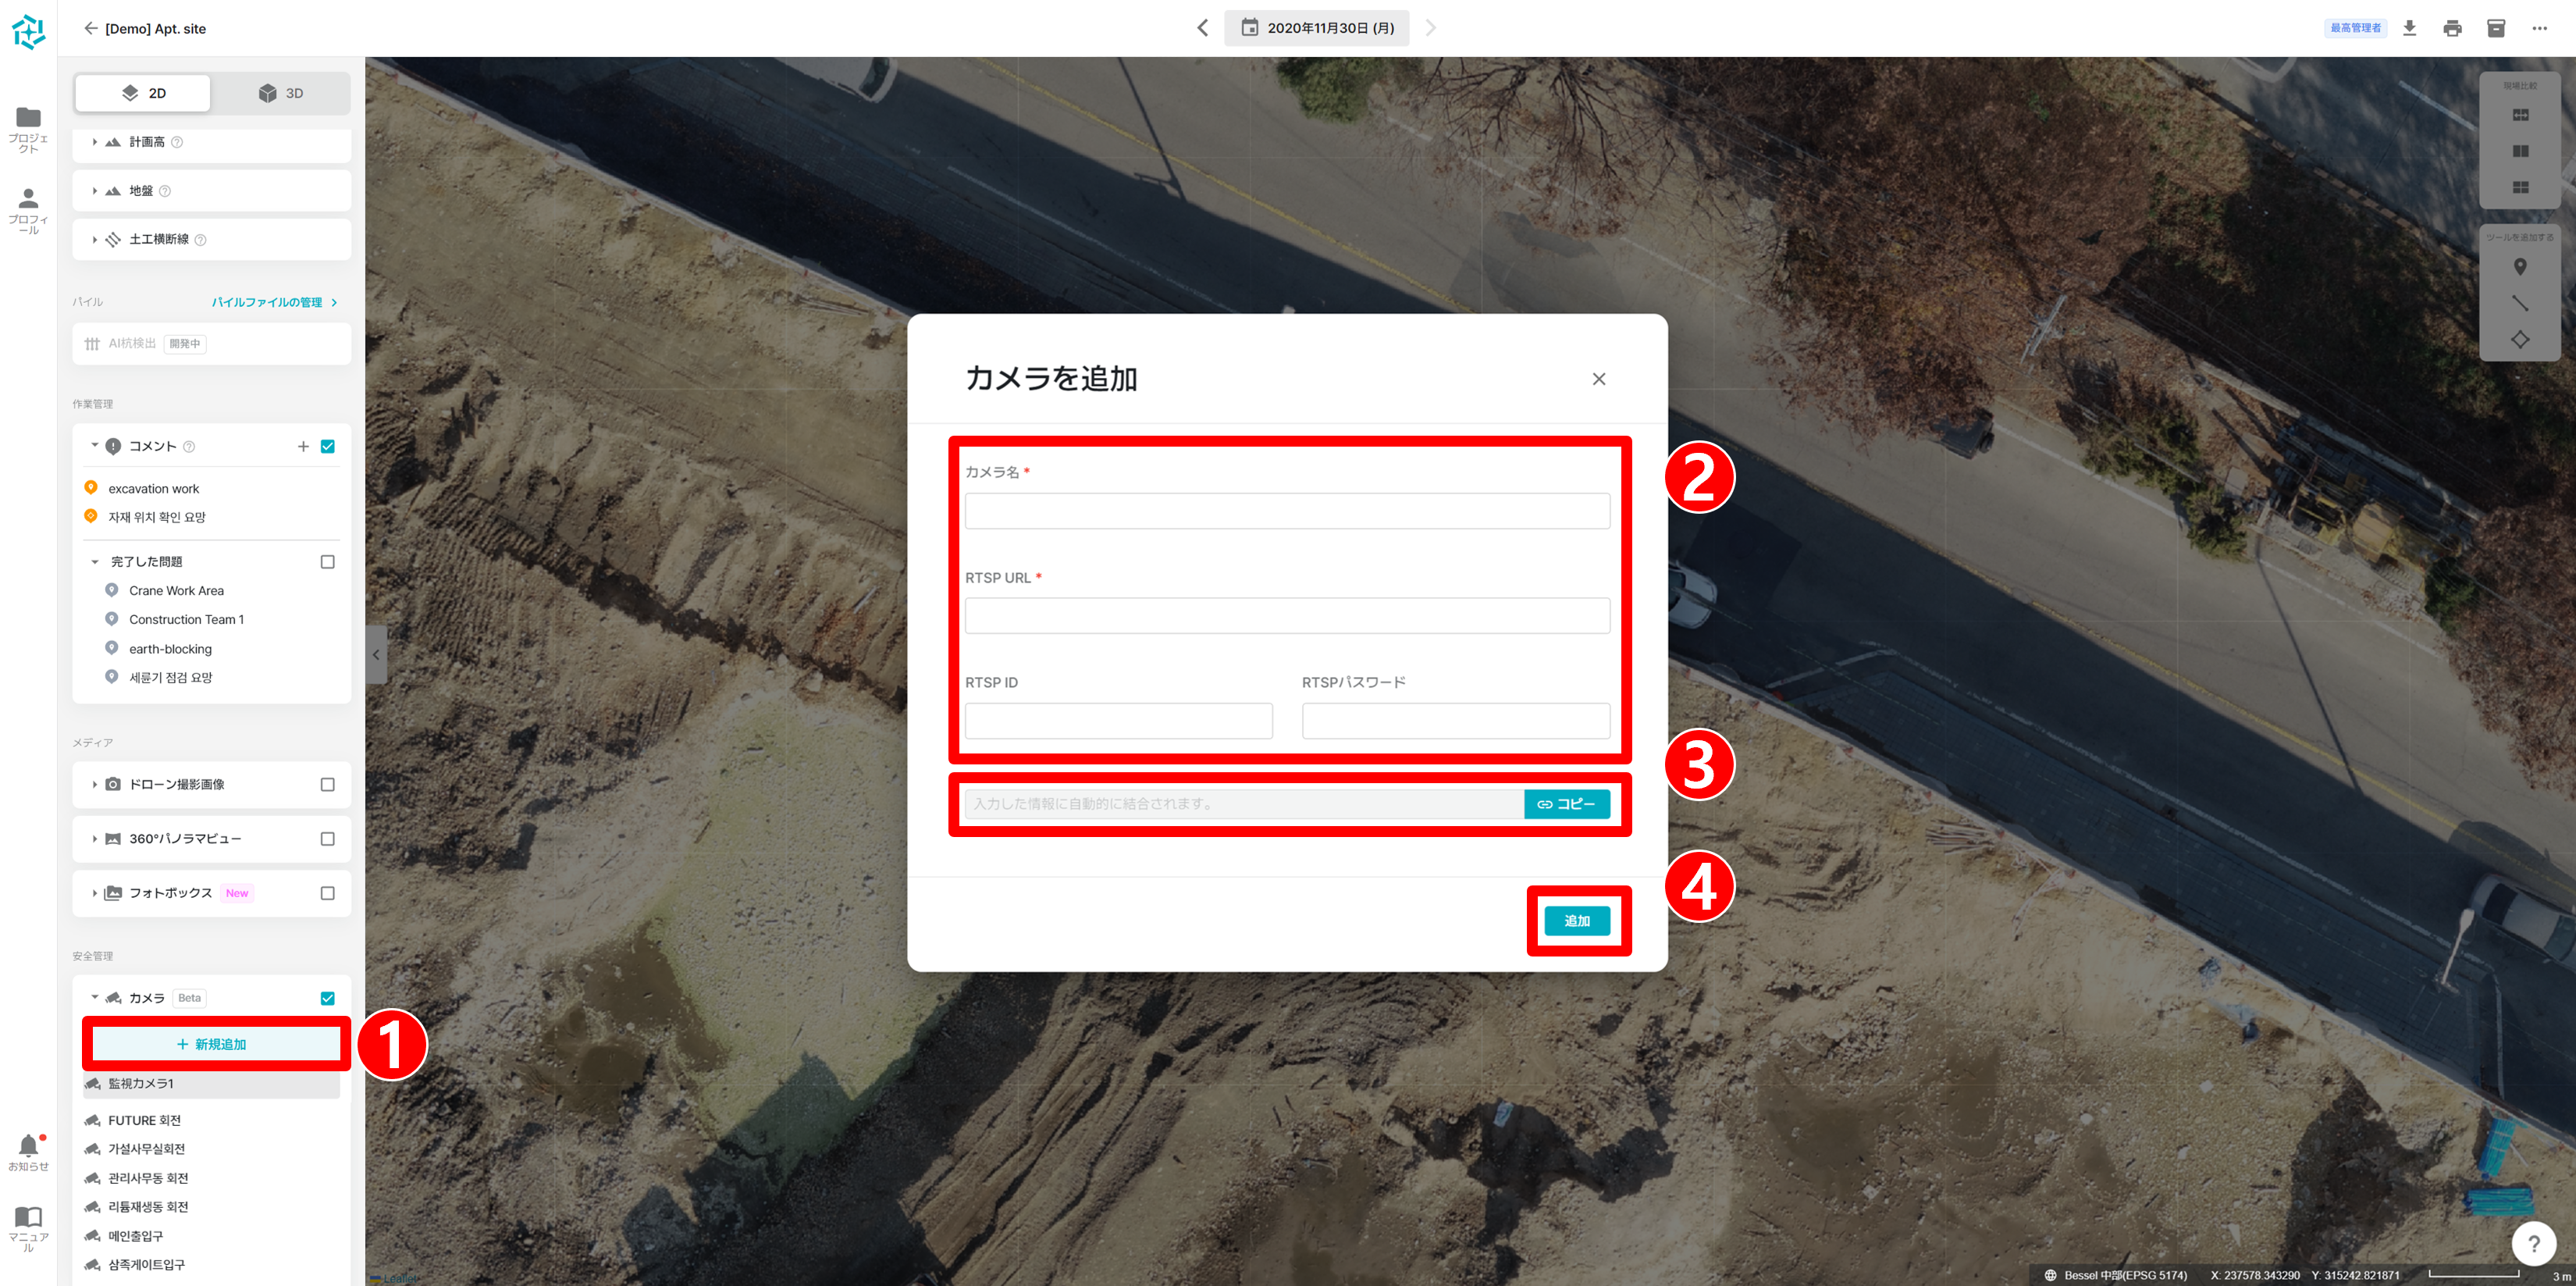Open the プロフィール sidebar icon

[27, 198]
